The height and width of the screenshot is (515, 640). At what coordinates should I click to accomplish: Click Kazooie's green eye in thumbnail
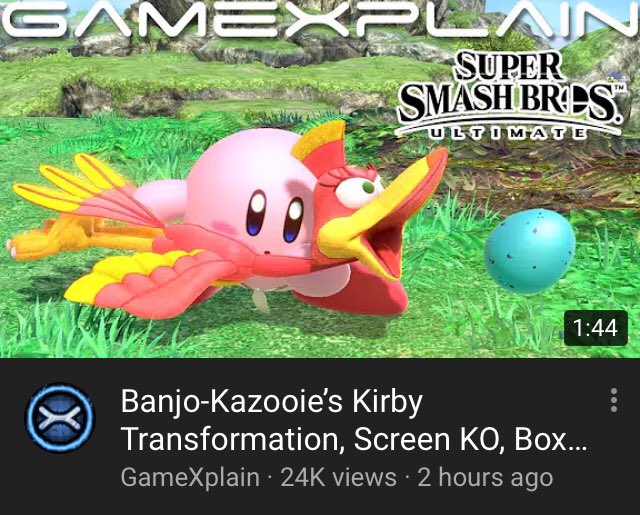coord(369,187)
